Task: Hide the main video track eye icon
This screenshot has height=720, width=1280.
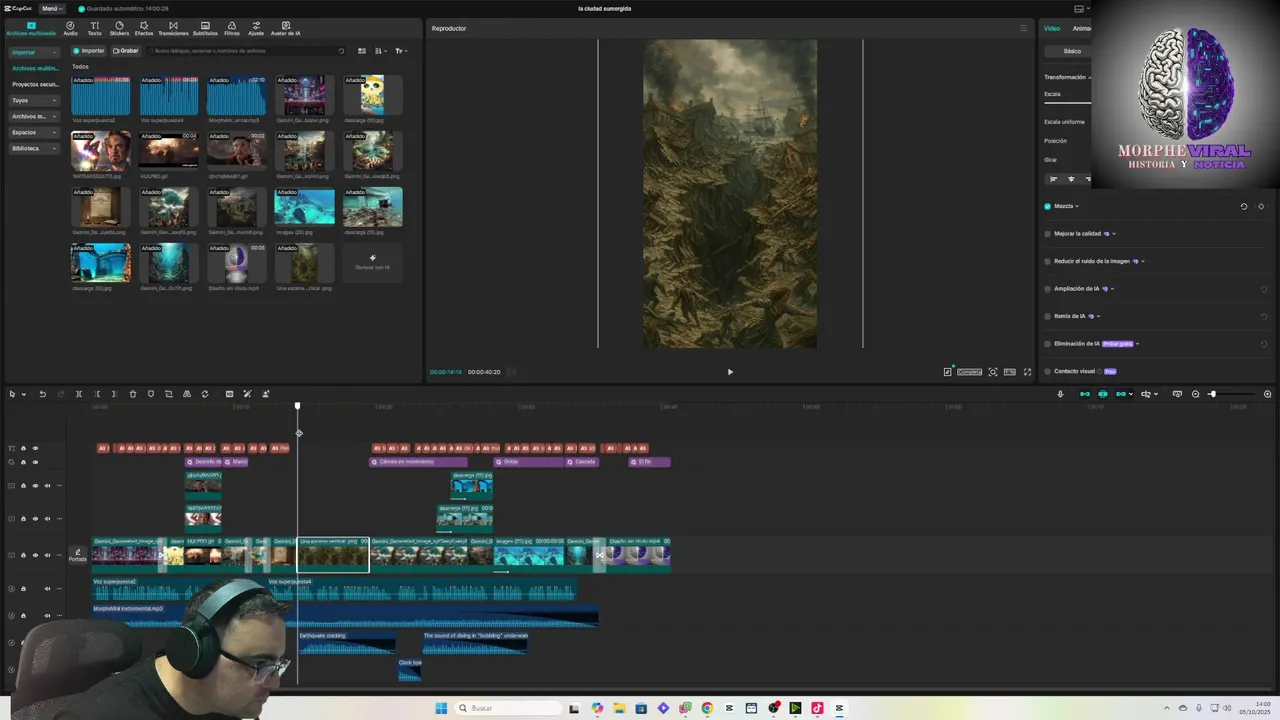Action: (x=35, y=555)
